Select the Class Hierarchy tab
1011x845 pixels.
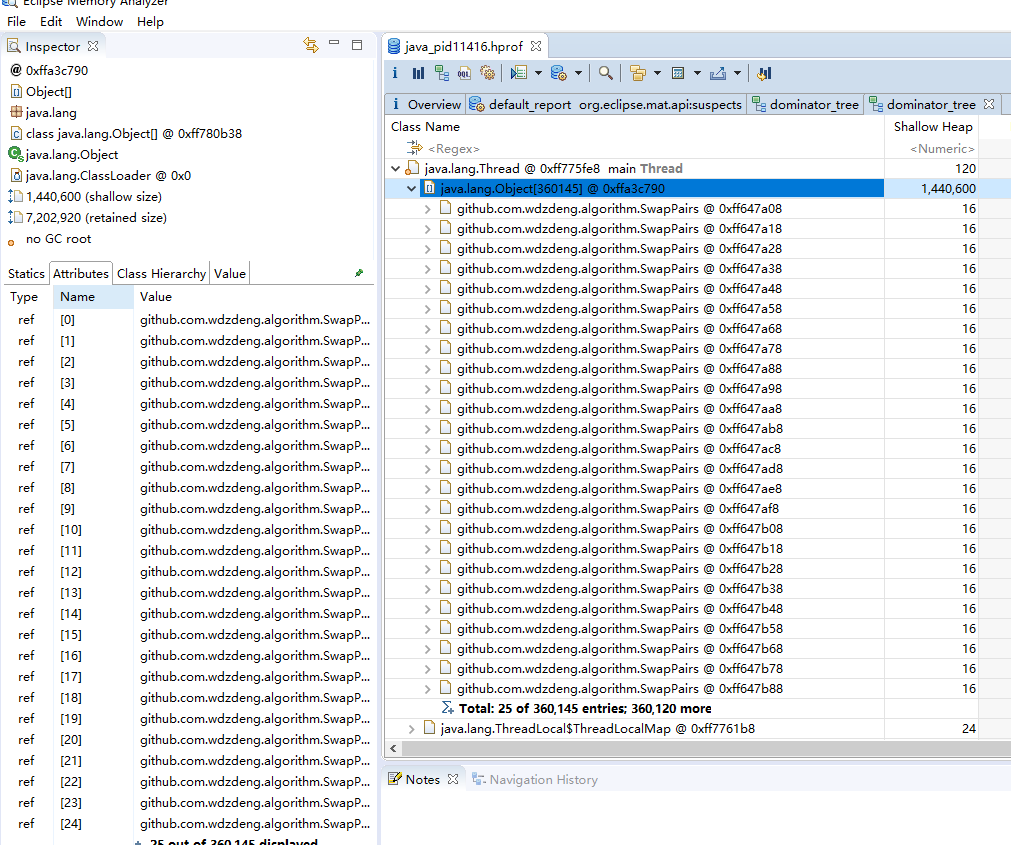(x=161, y=273)
